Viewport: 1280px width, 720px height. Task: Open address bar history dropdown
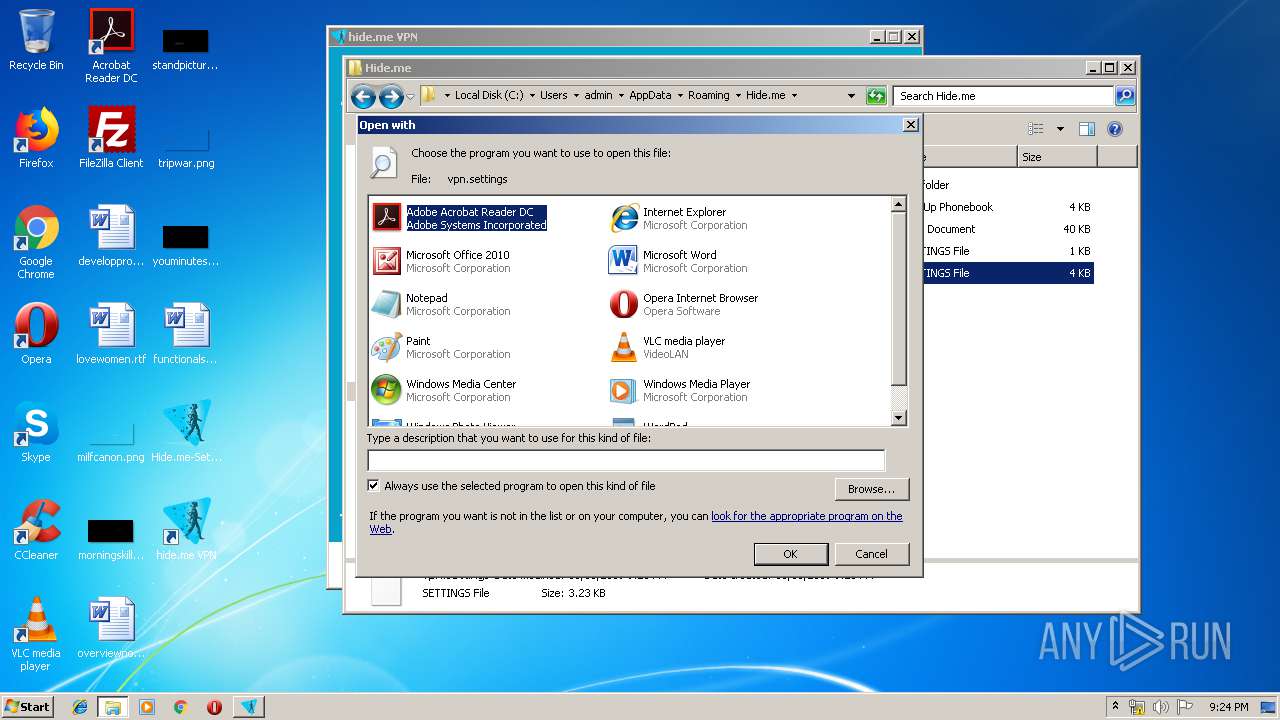[x=851, y=96]
